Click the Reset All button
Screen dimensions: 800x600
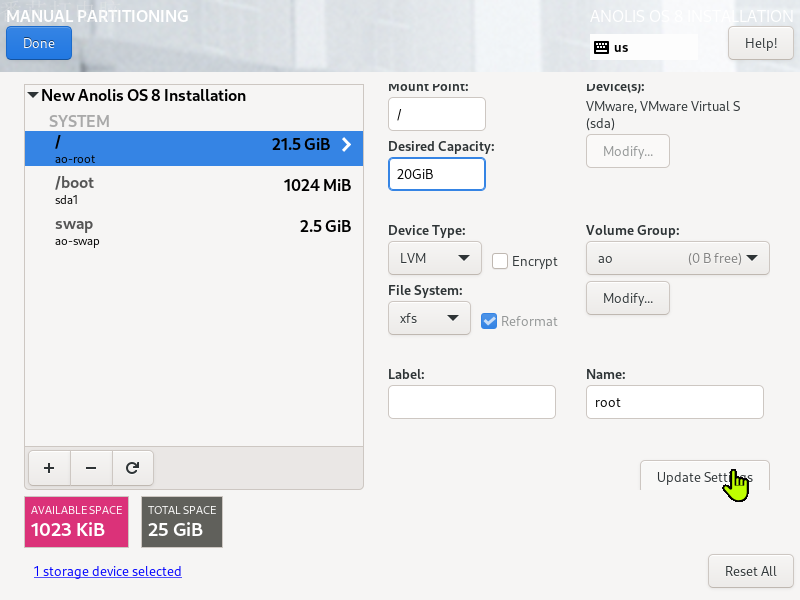[751, 571]
